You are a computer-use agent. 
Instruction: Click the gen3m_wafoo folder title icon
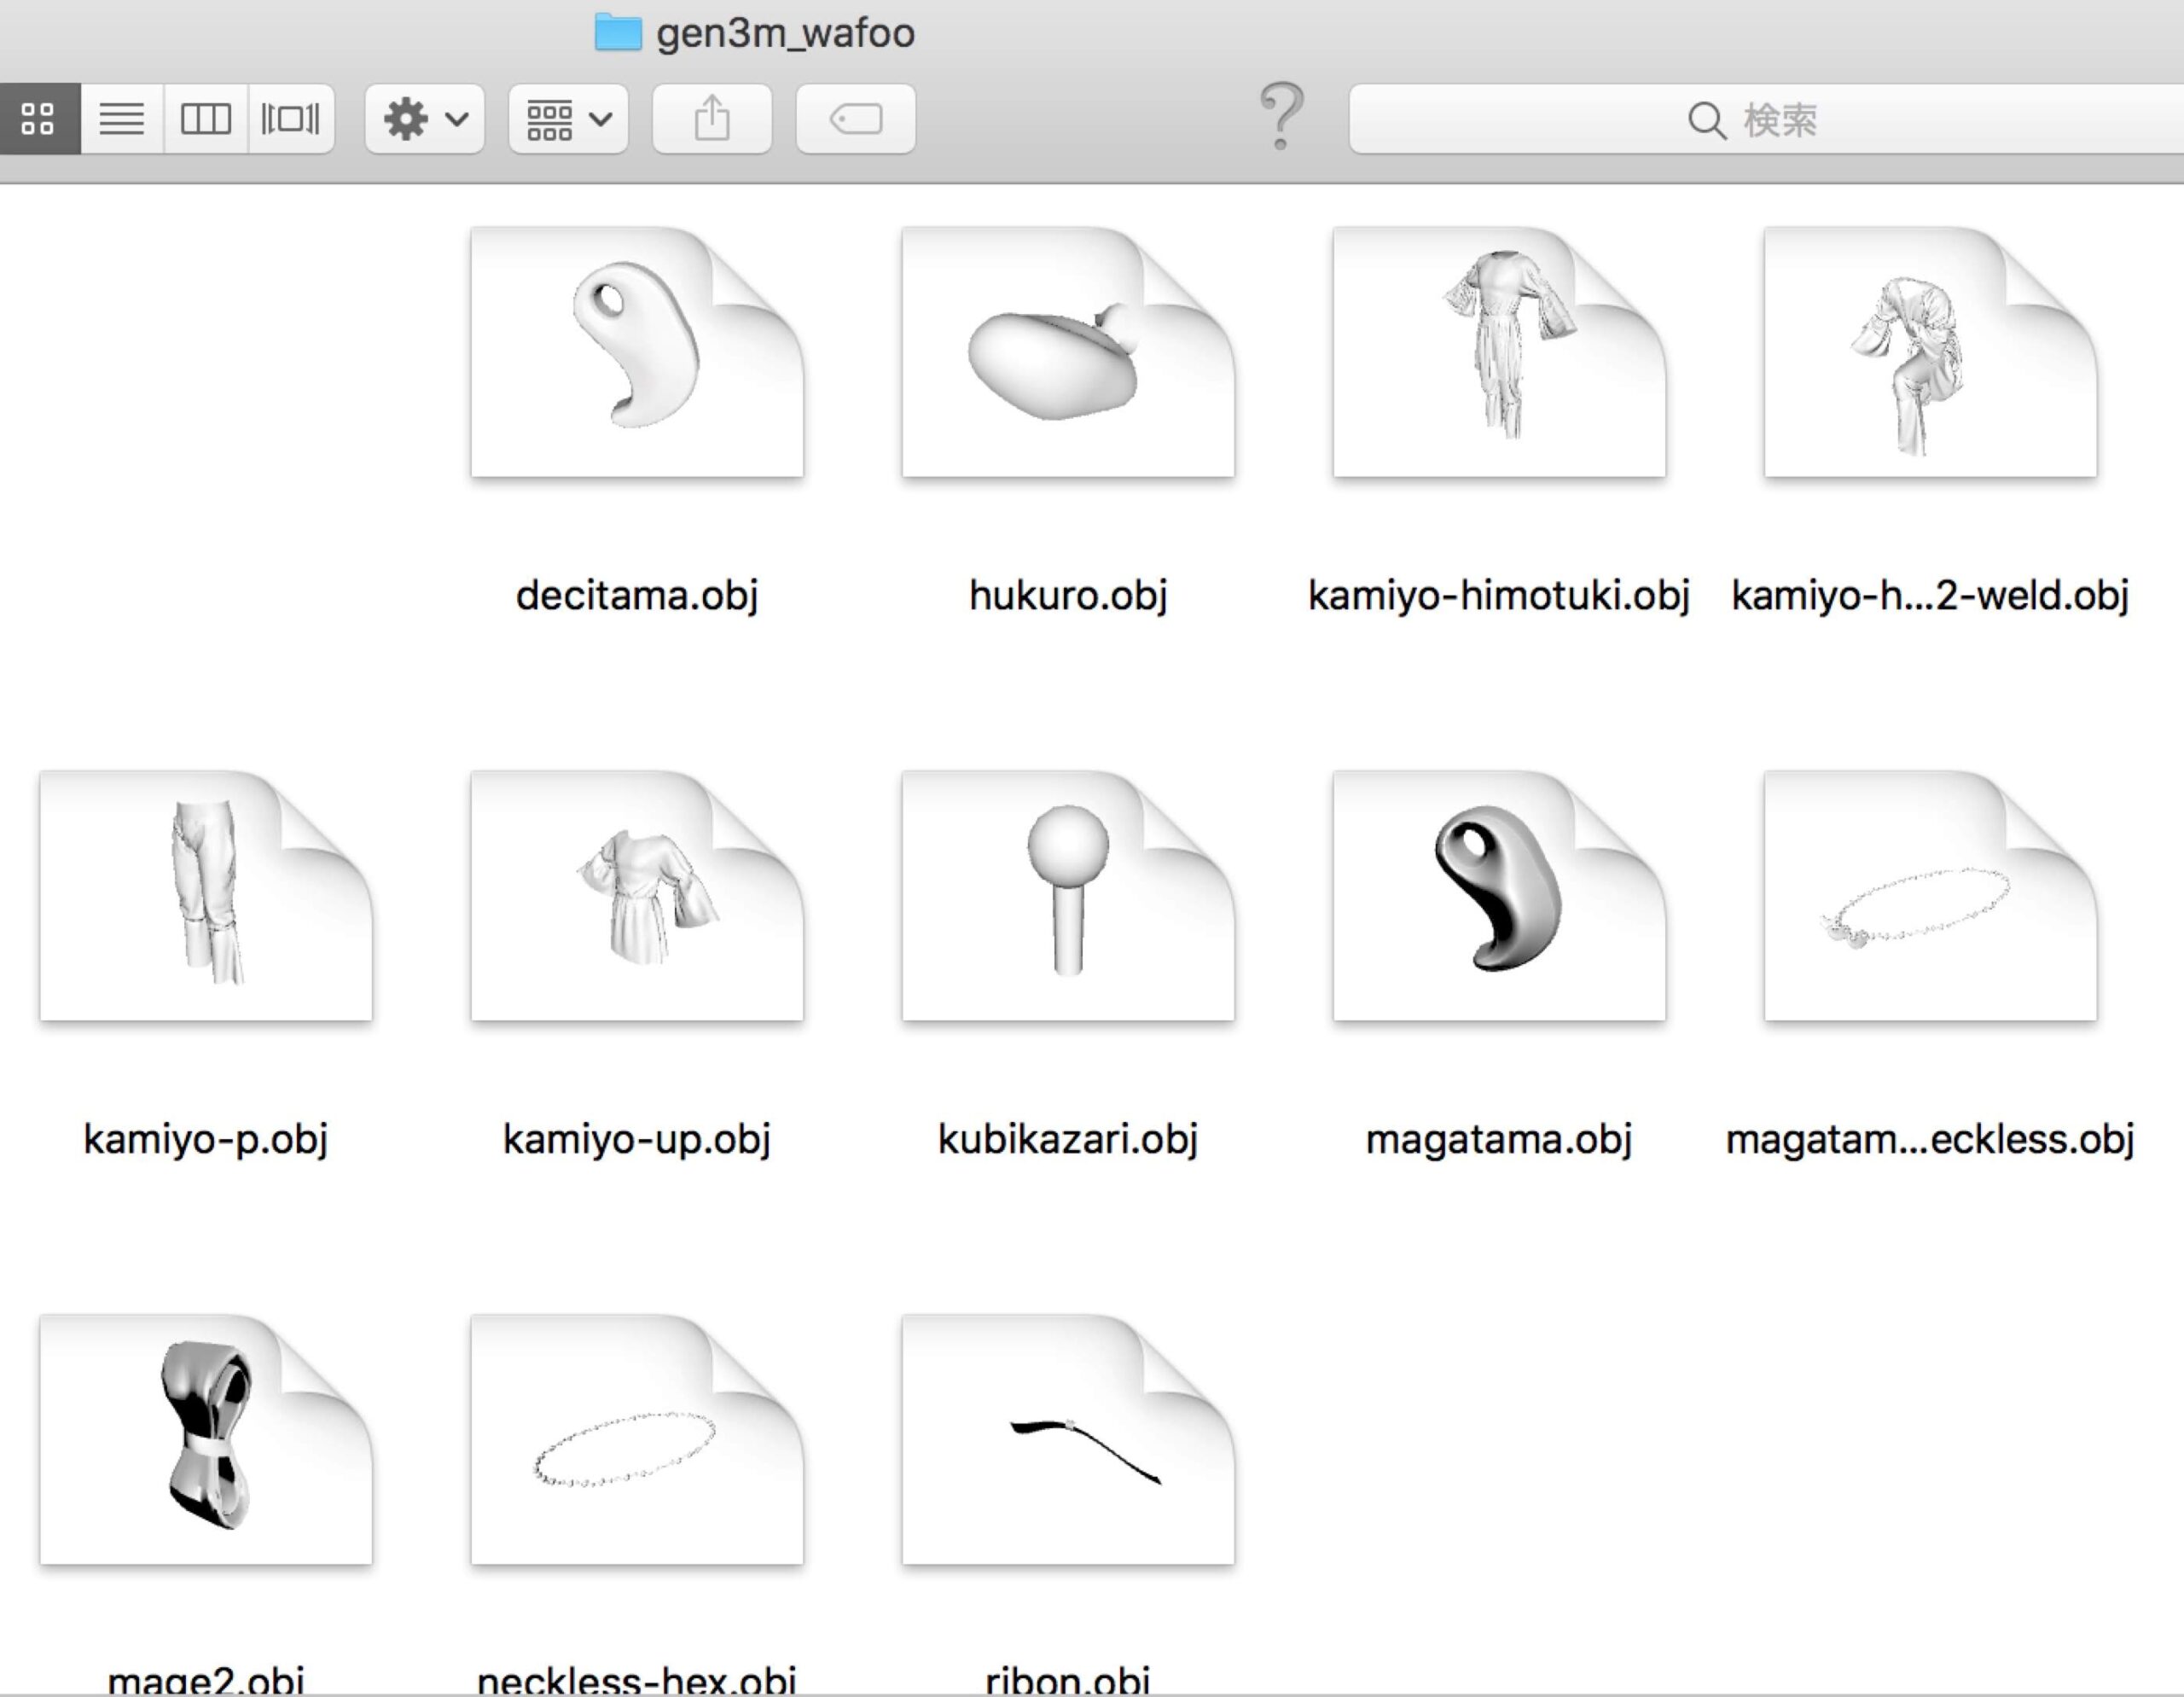tap(618, 32)
